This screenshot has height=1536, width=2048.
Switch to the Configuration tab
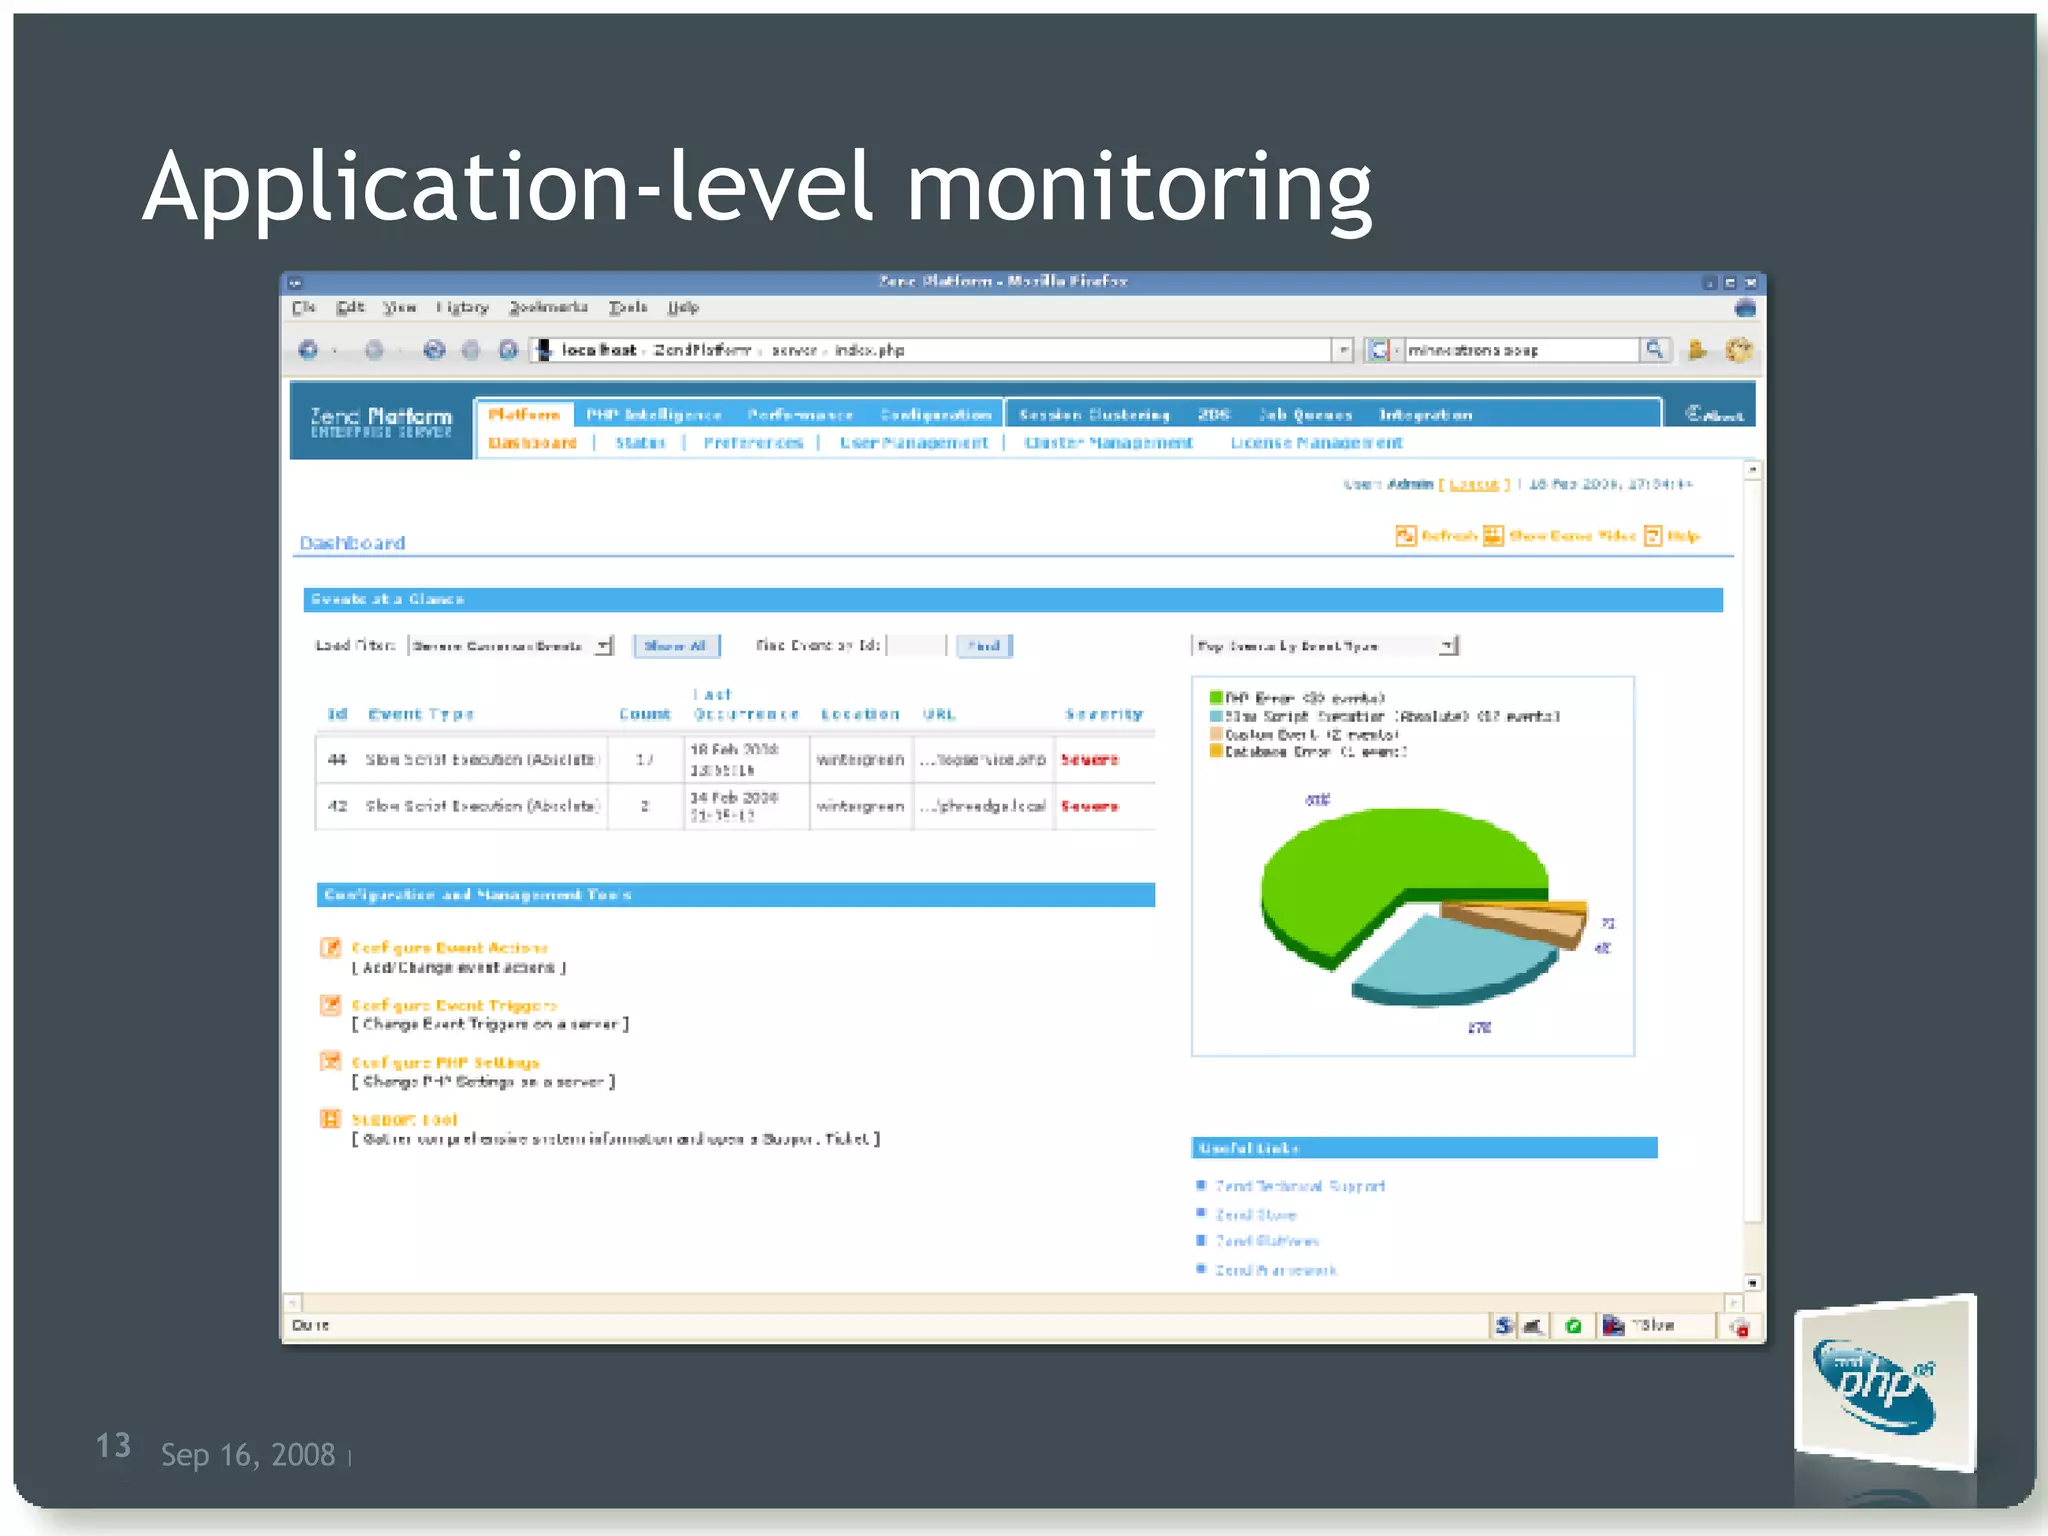(936, 414)
